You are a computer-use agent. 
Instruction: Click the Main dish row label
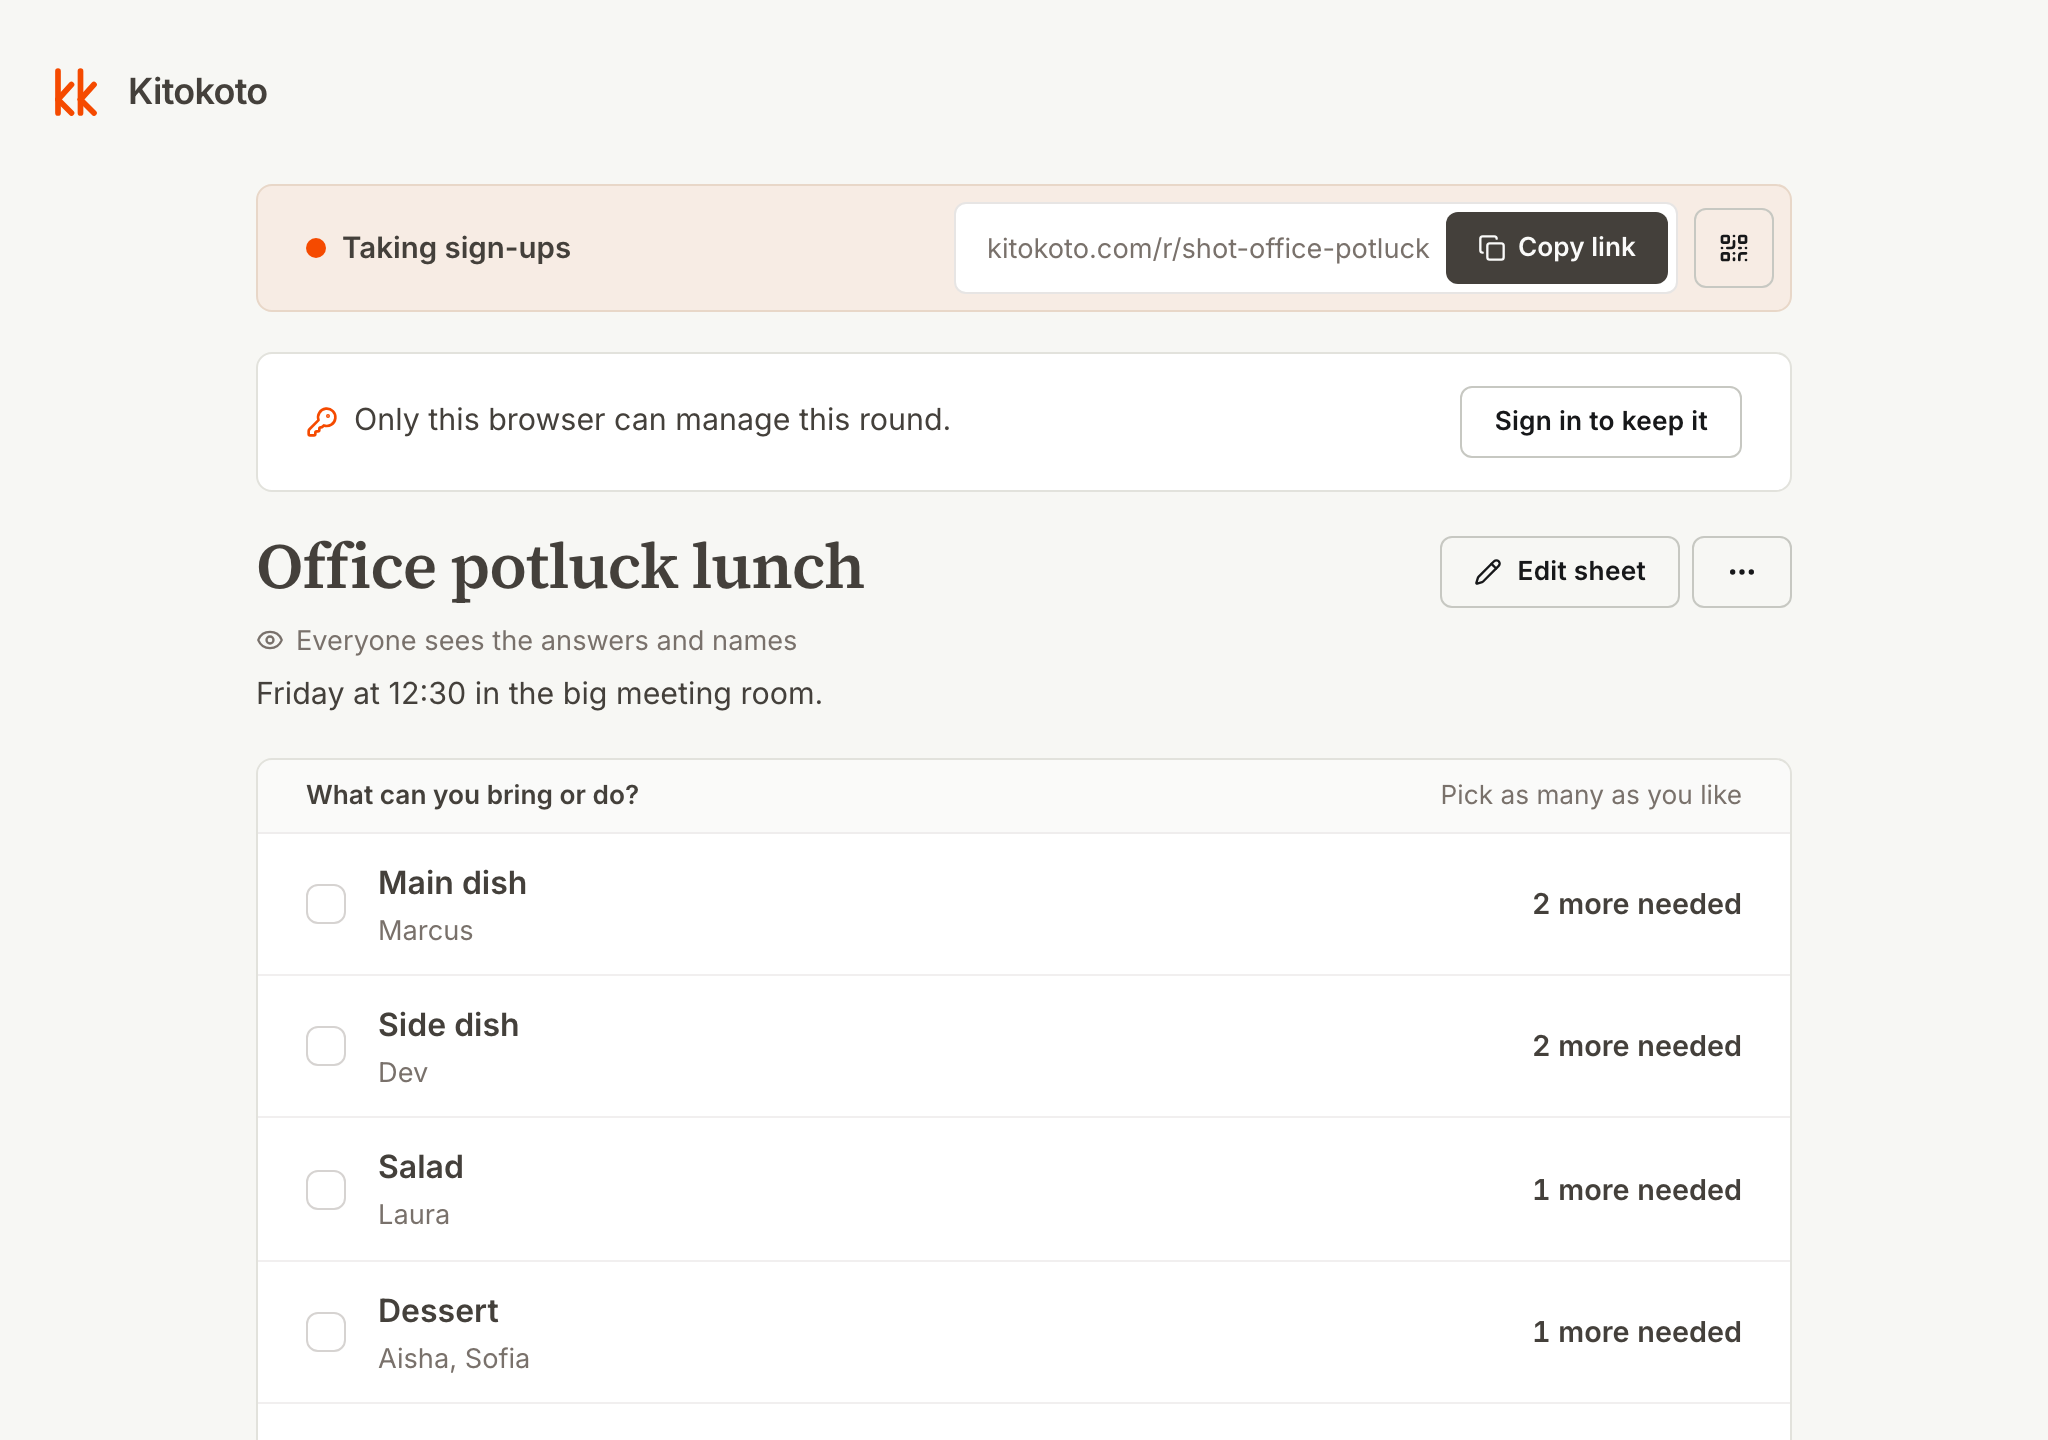click(x=452, y=883)
